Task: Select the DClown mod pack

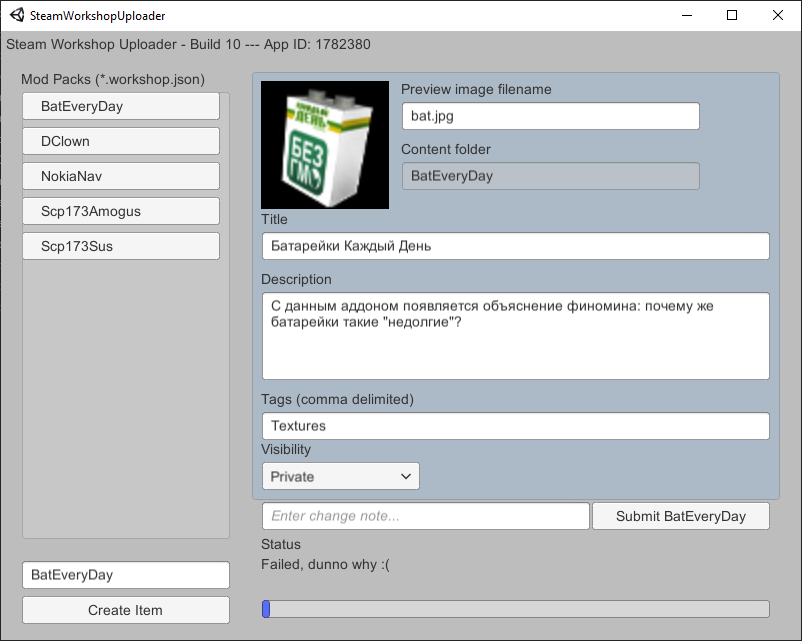Action: [121, 141]
